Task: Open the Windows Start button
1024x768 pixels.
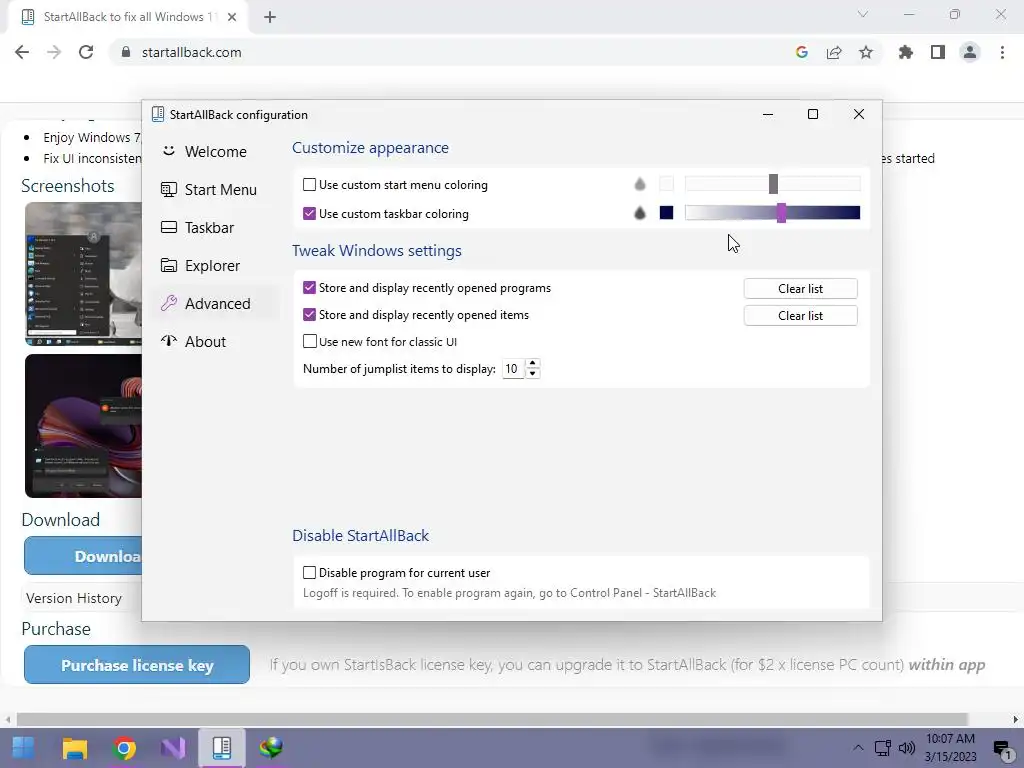Action: point(23,747)
